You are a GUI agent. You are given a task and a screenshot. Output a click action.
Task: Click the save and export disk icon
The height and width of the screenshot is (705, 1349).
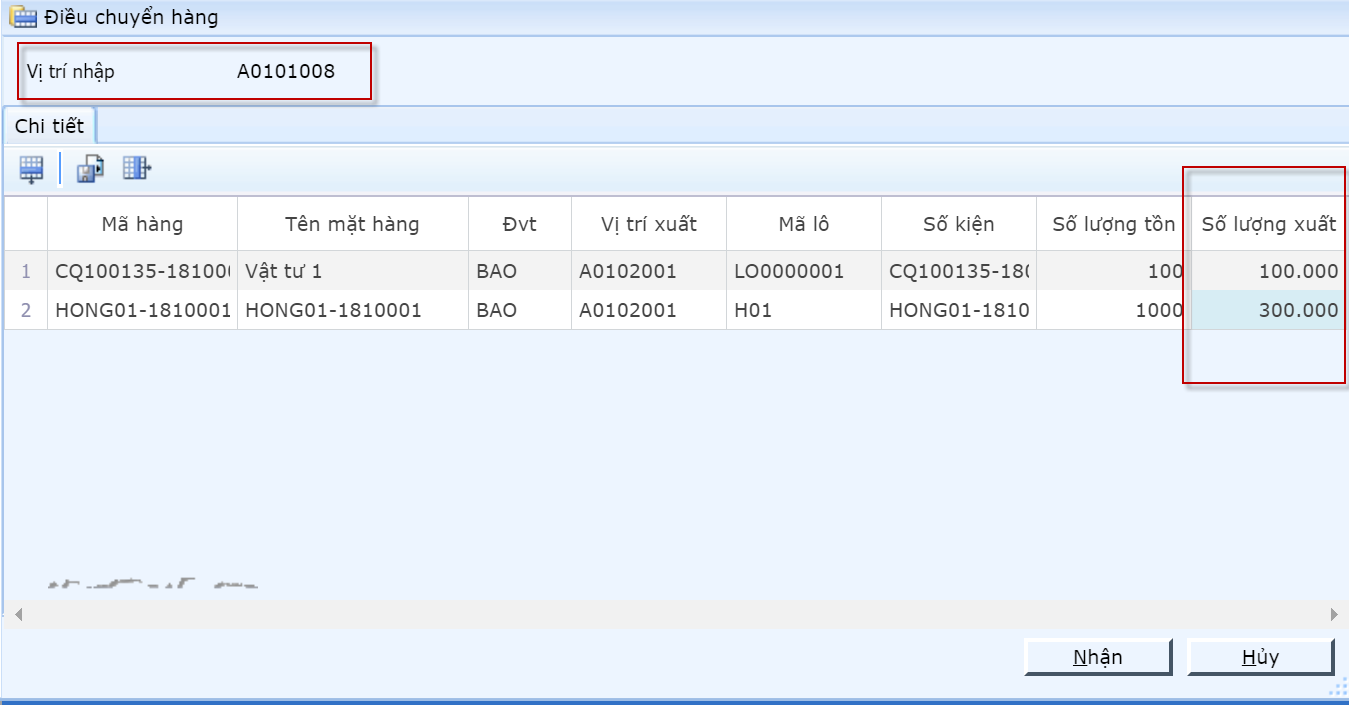click(x=90, y=169)
